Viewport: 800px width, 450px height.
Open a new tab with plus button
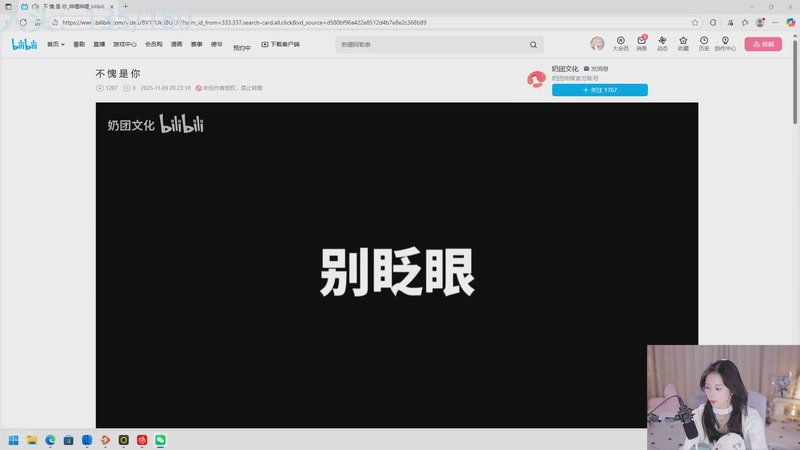click(126, 7)
